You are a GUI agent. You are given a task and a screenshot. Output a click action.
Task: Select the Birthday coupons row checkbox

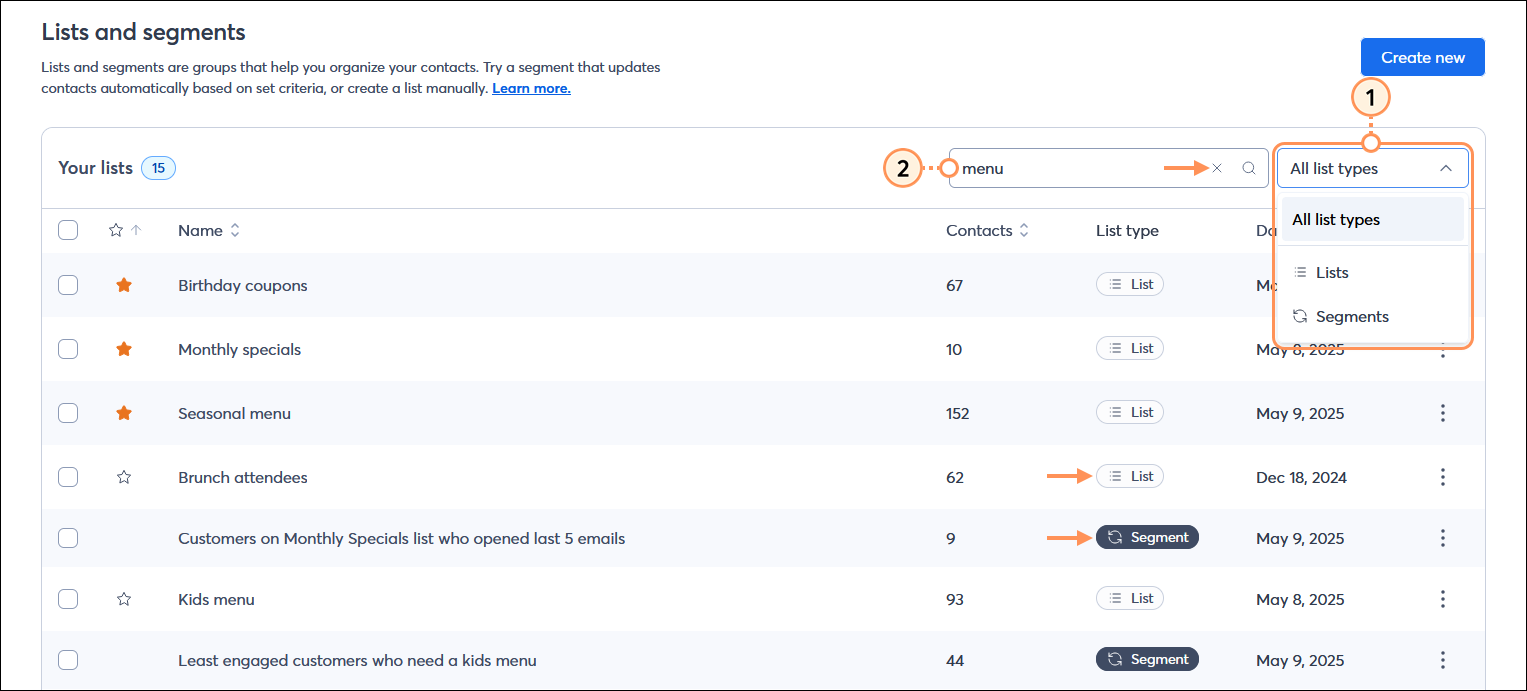coord(67,285)
